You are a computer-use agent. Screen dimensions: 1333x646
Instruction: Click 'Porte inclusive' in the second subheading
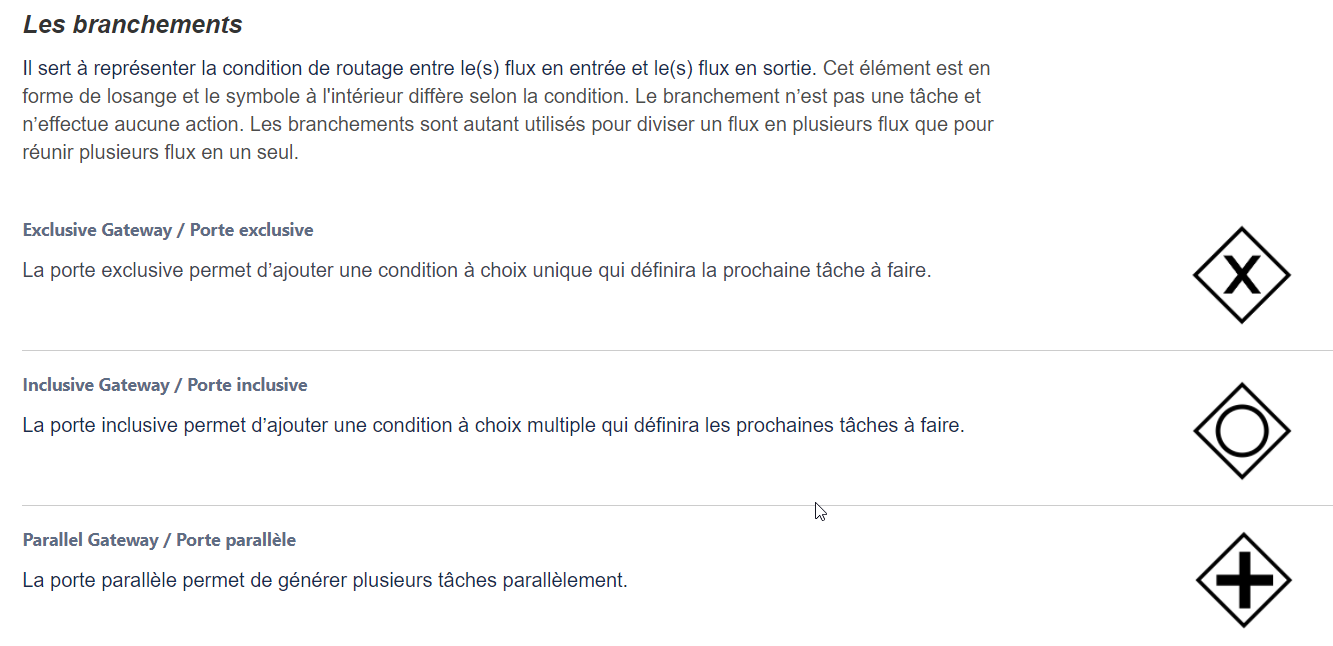pos(248,385)
